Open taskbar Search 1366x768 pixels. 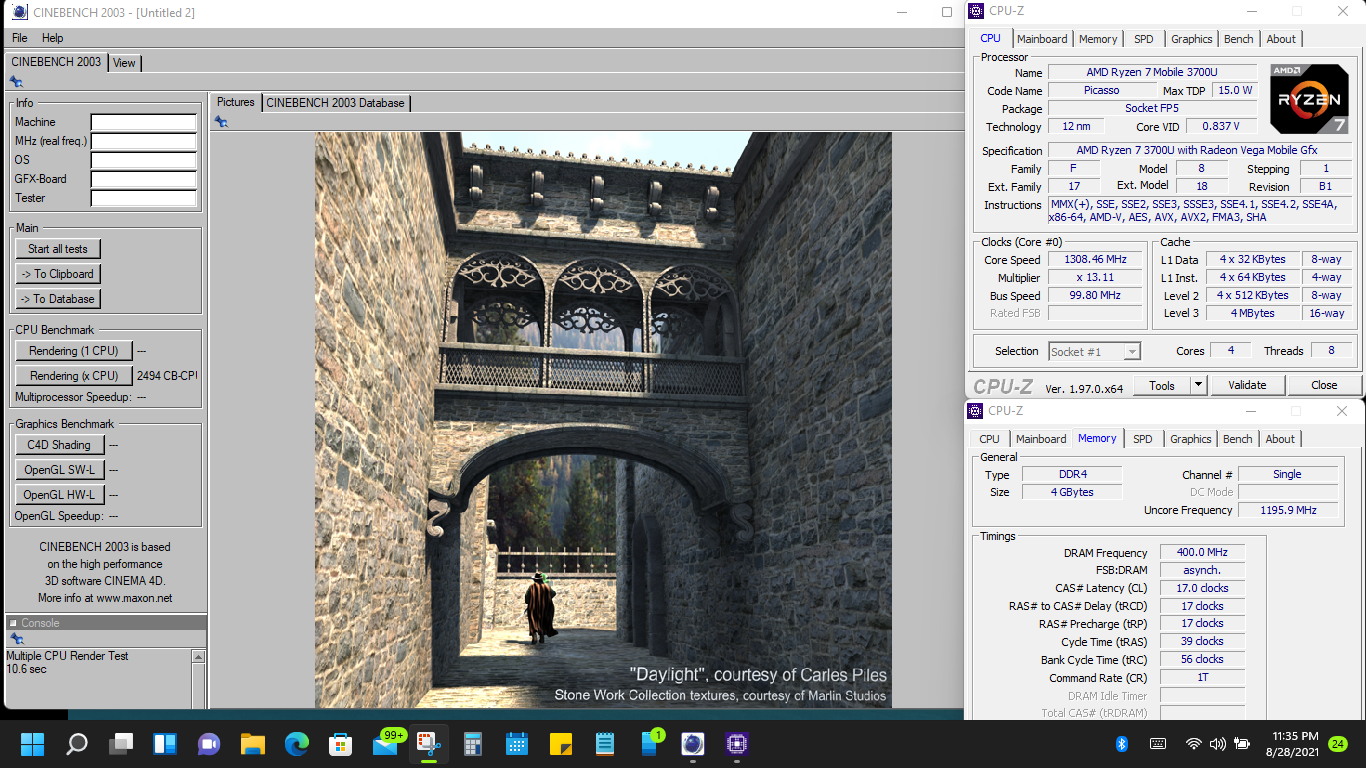[x=76, y=744]
